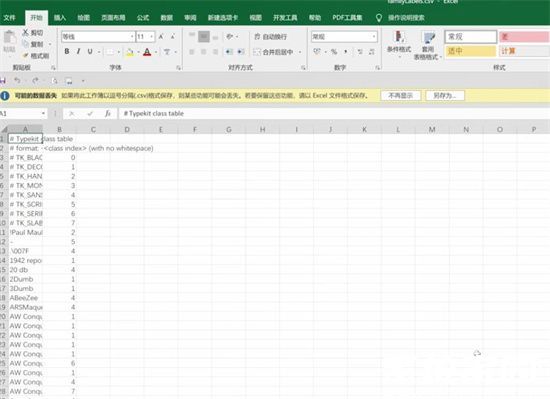Toggle Italic formatting
Screen dimensions: 550x399
click(78, 52)
